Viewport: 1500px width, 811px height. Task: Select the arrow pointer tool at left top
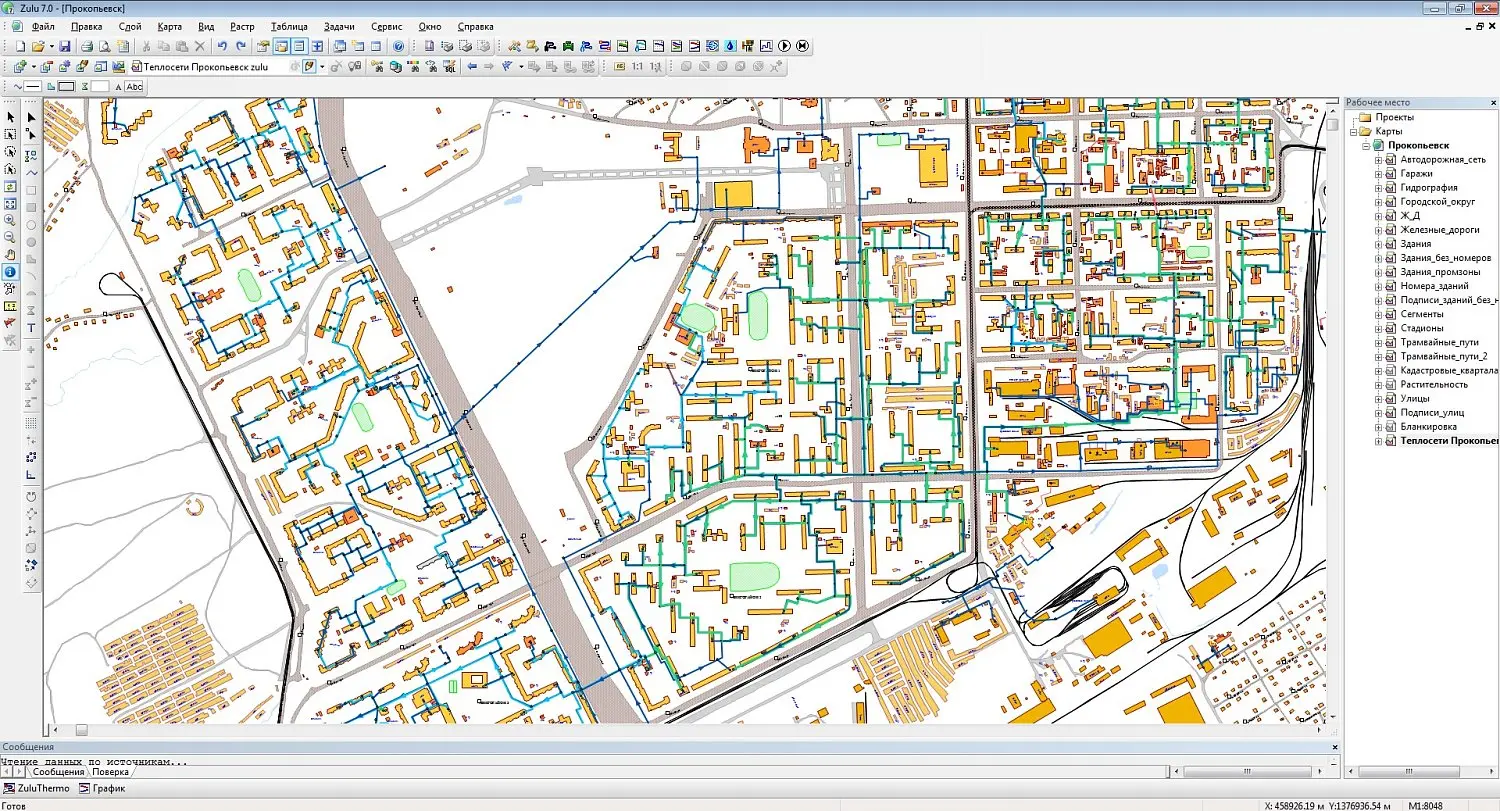[x=10, y=116]
